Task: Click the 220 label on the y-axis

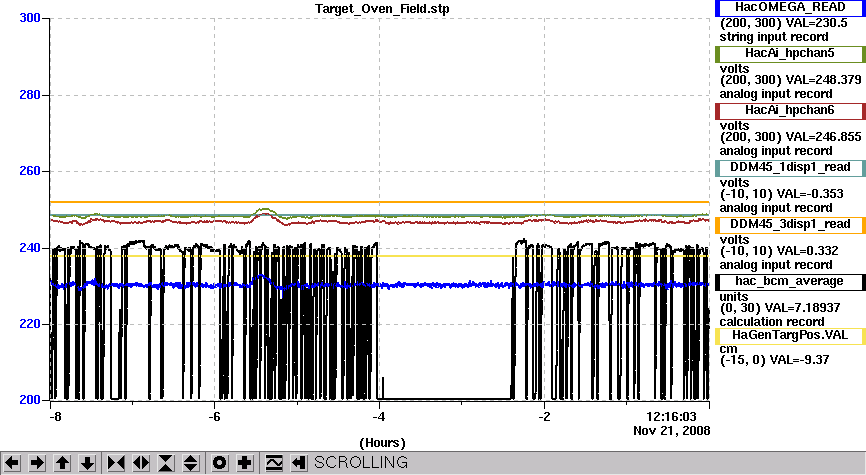Action: (30, 324)
